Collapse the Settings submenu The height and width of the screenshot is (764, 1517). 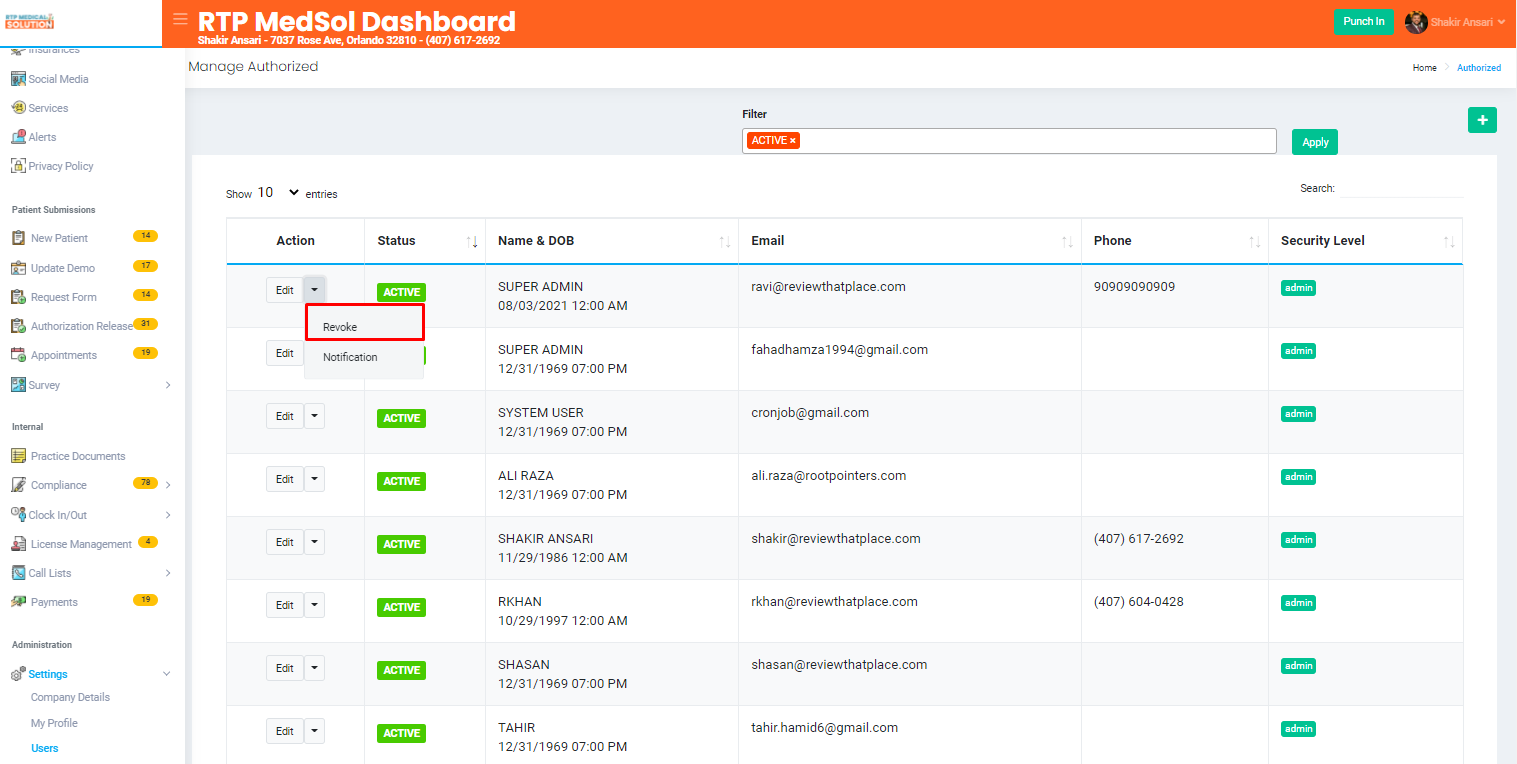pyautogui.click(x=167, y=674)
